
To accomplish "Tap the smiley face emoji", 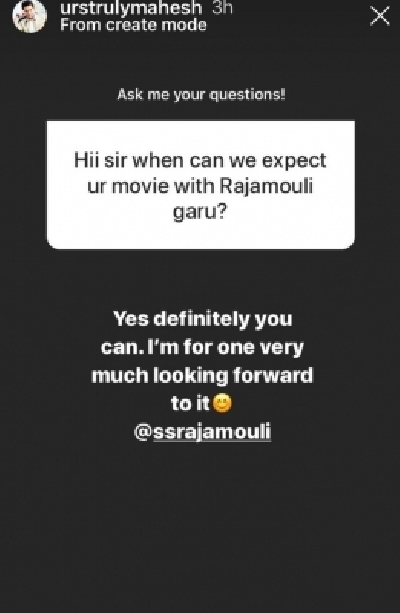I will 222,404.
